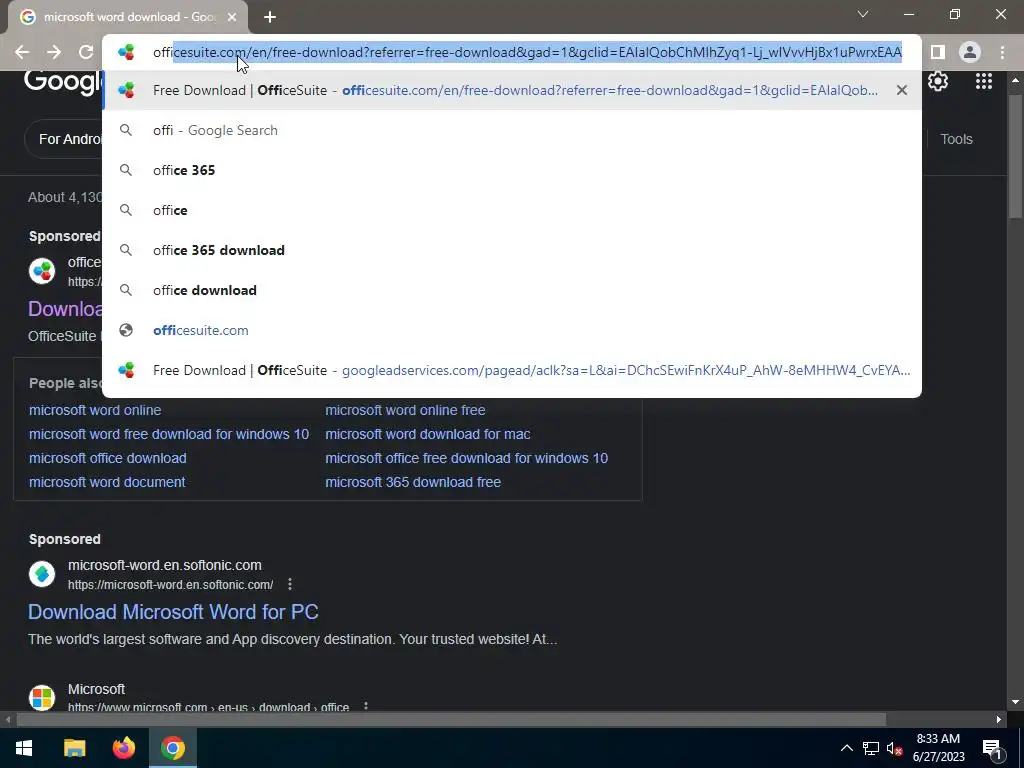Launch Firefox from the taskbar

pyautogui.click(x=123, y=748)
